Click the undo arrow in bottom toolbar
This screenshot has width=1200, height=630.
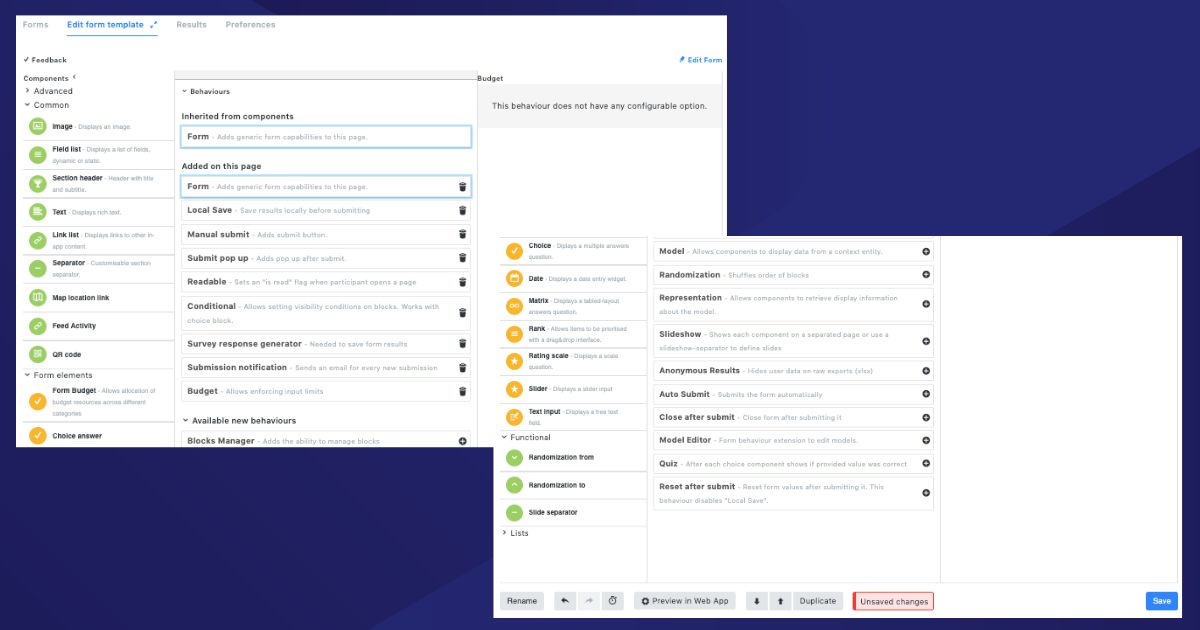[x=565, y=601]
